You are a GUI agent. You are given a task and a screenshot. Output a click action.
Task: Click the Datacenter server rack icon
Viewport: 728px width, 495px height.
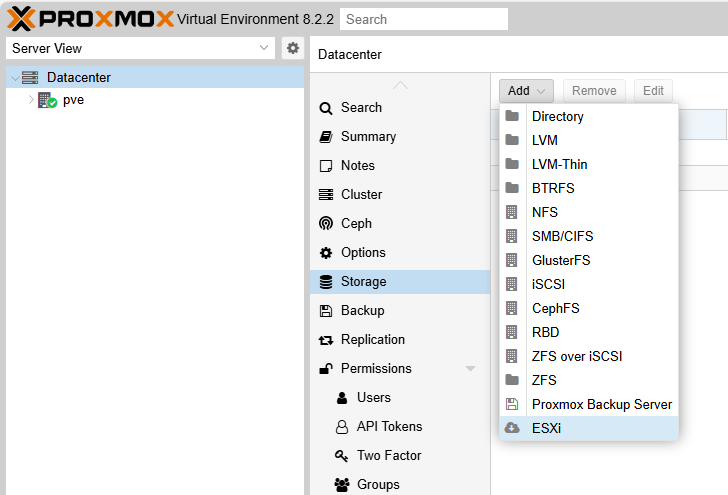point(30,78)
